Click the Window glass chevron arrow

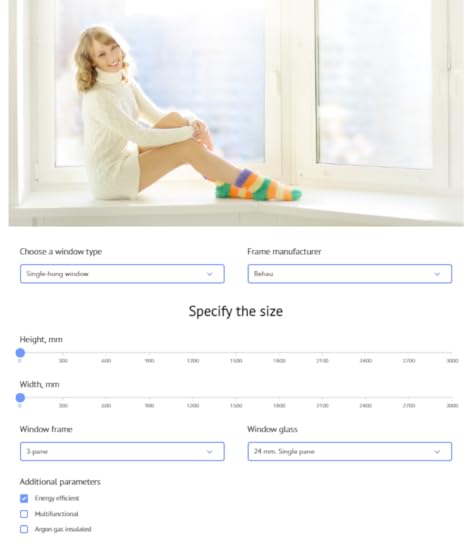click(437, 452)
